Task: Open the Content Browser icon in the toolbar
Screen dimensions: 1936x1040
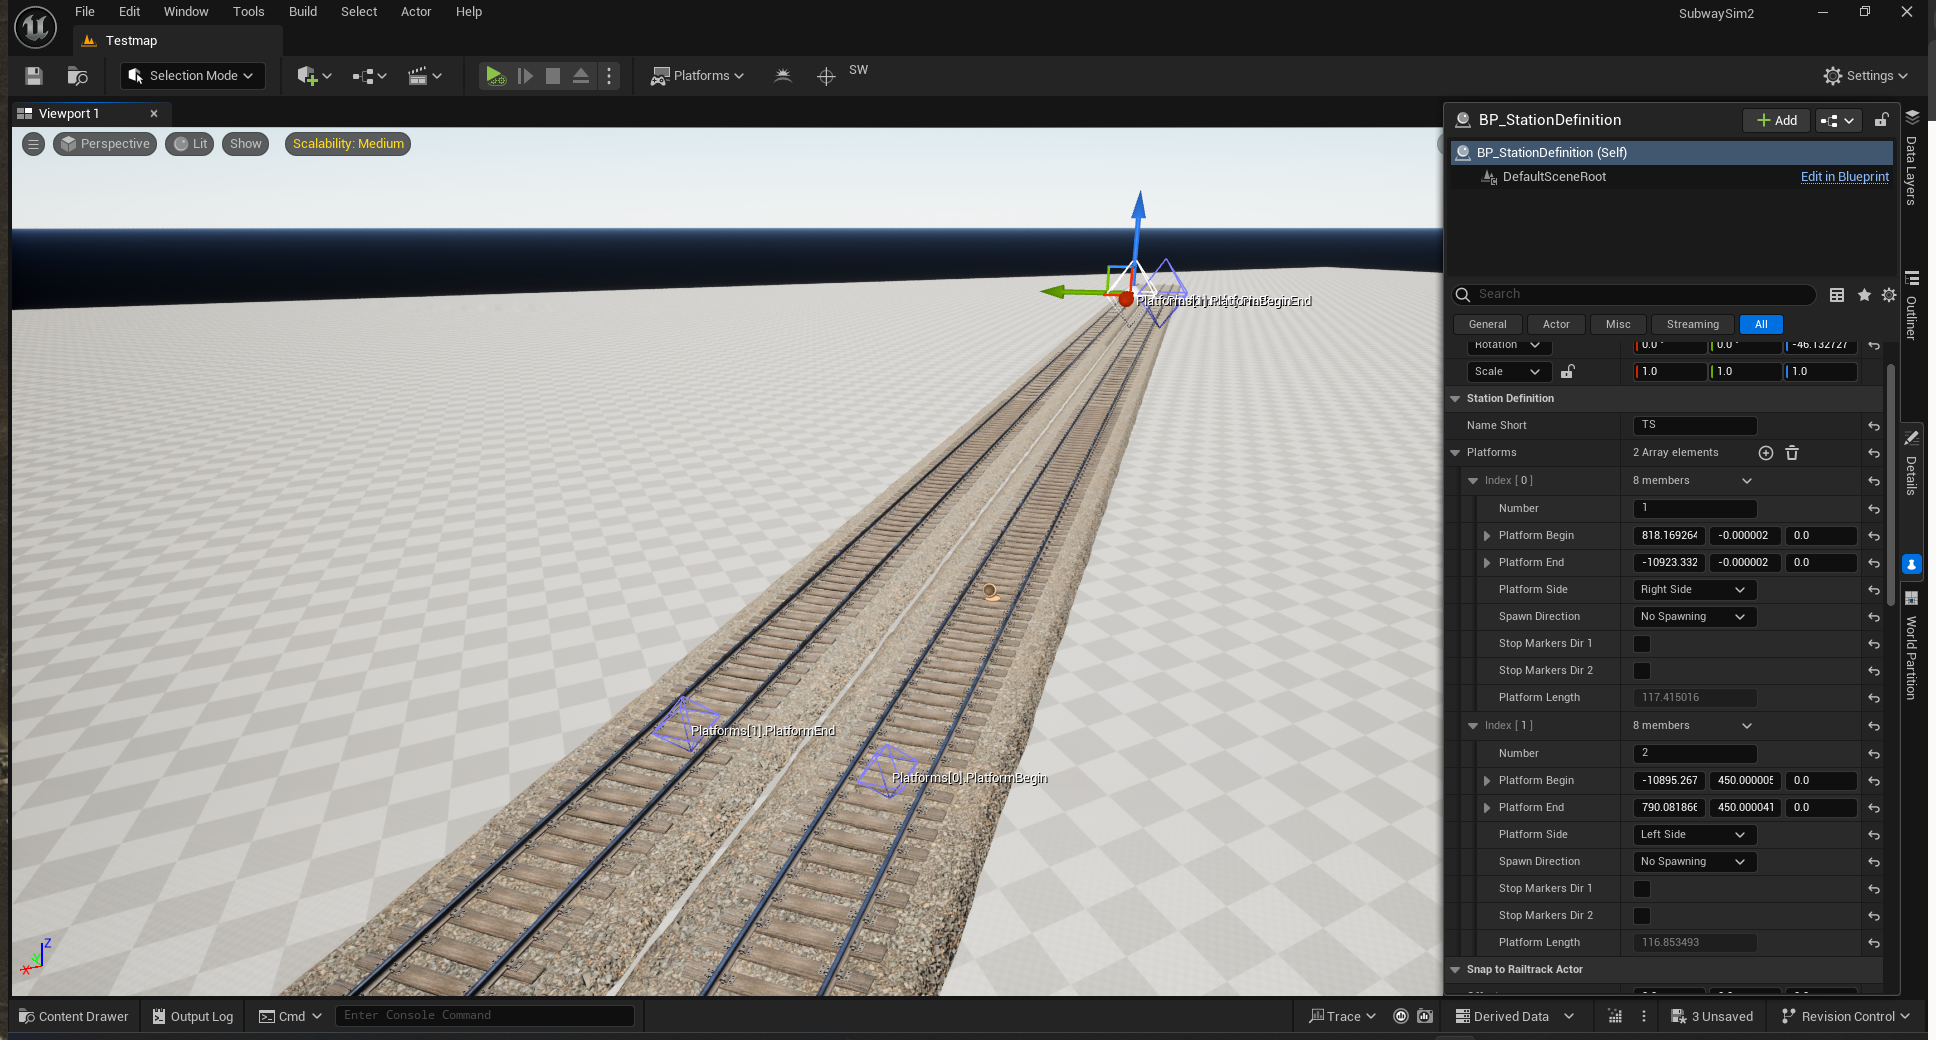Action: pyautogui.click(x=77, y=76)
